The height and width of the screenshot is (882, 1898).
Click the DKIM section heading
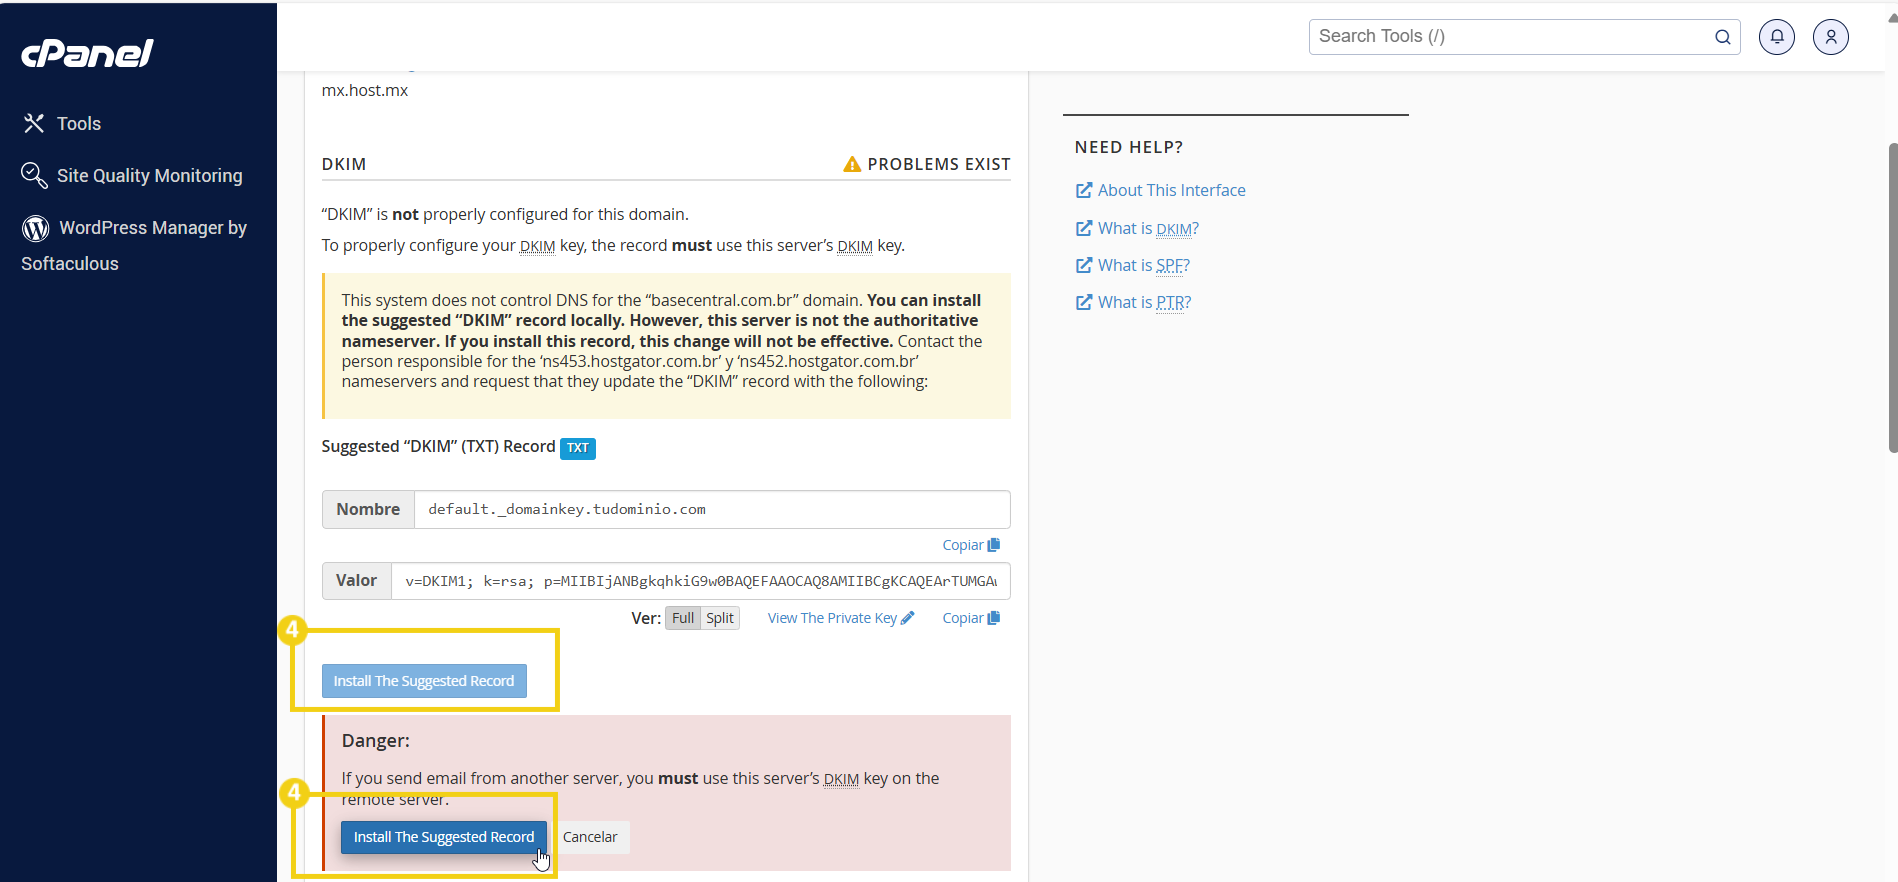pos(344,164)
